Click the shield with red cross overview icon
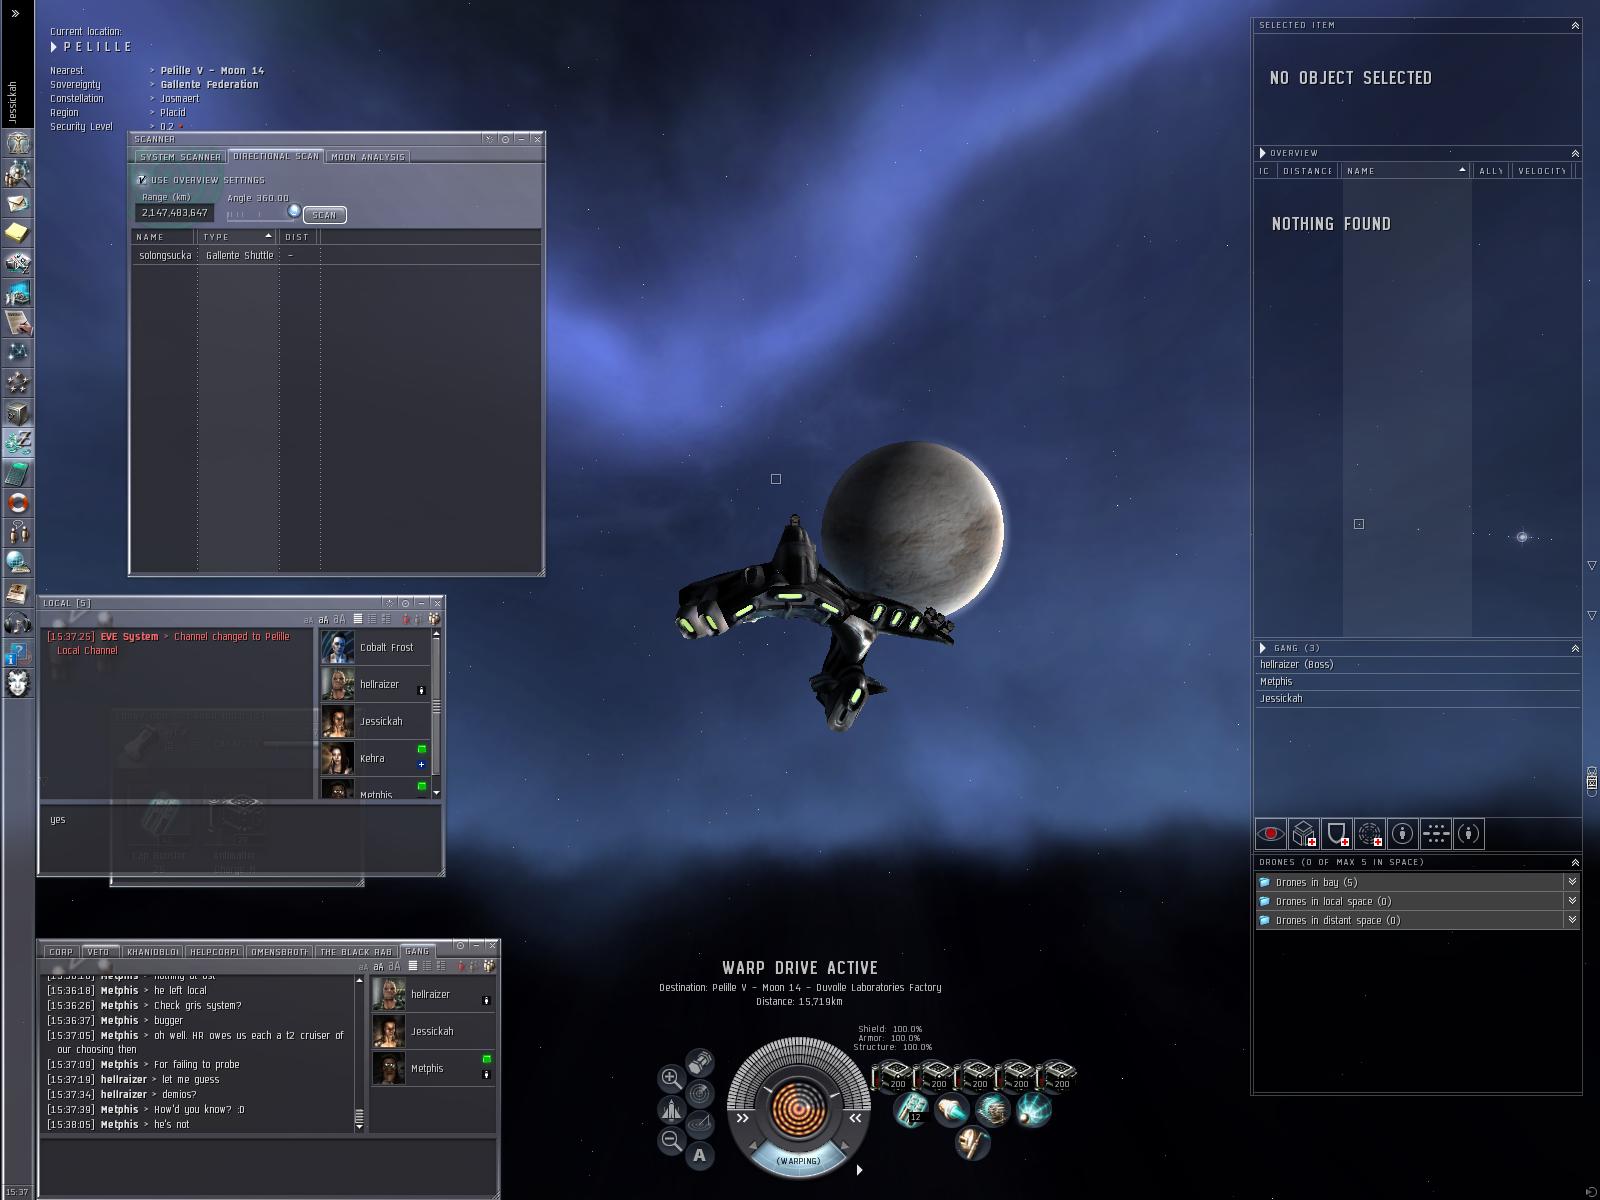This screenshot has height=1200, width=1600. coord(1337,833)
